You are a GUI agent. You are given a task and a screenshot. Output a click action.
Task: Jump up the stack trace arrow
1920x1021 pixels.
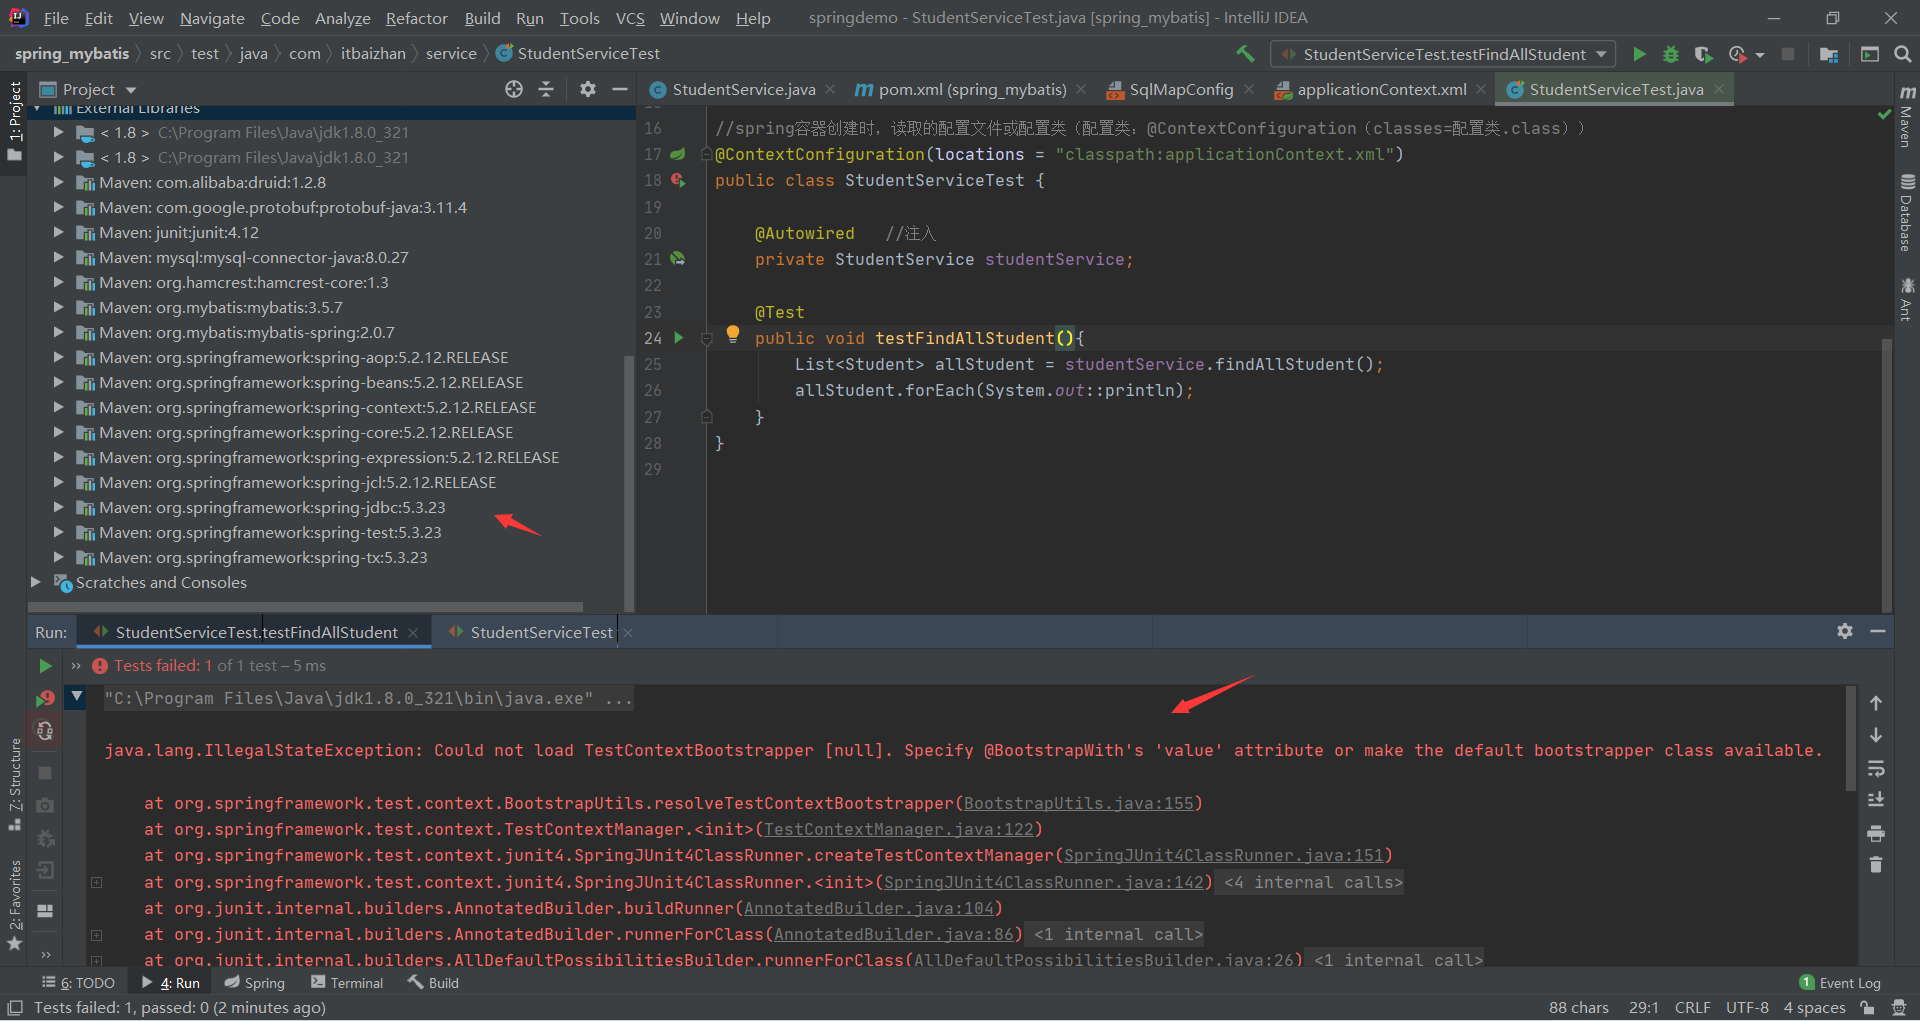pos(1876,703)
